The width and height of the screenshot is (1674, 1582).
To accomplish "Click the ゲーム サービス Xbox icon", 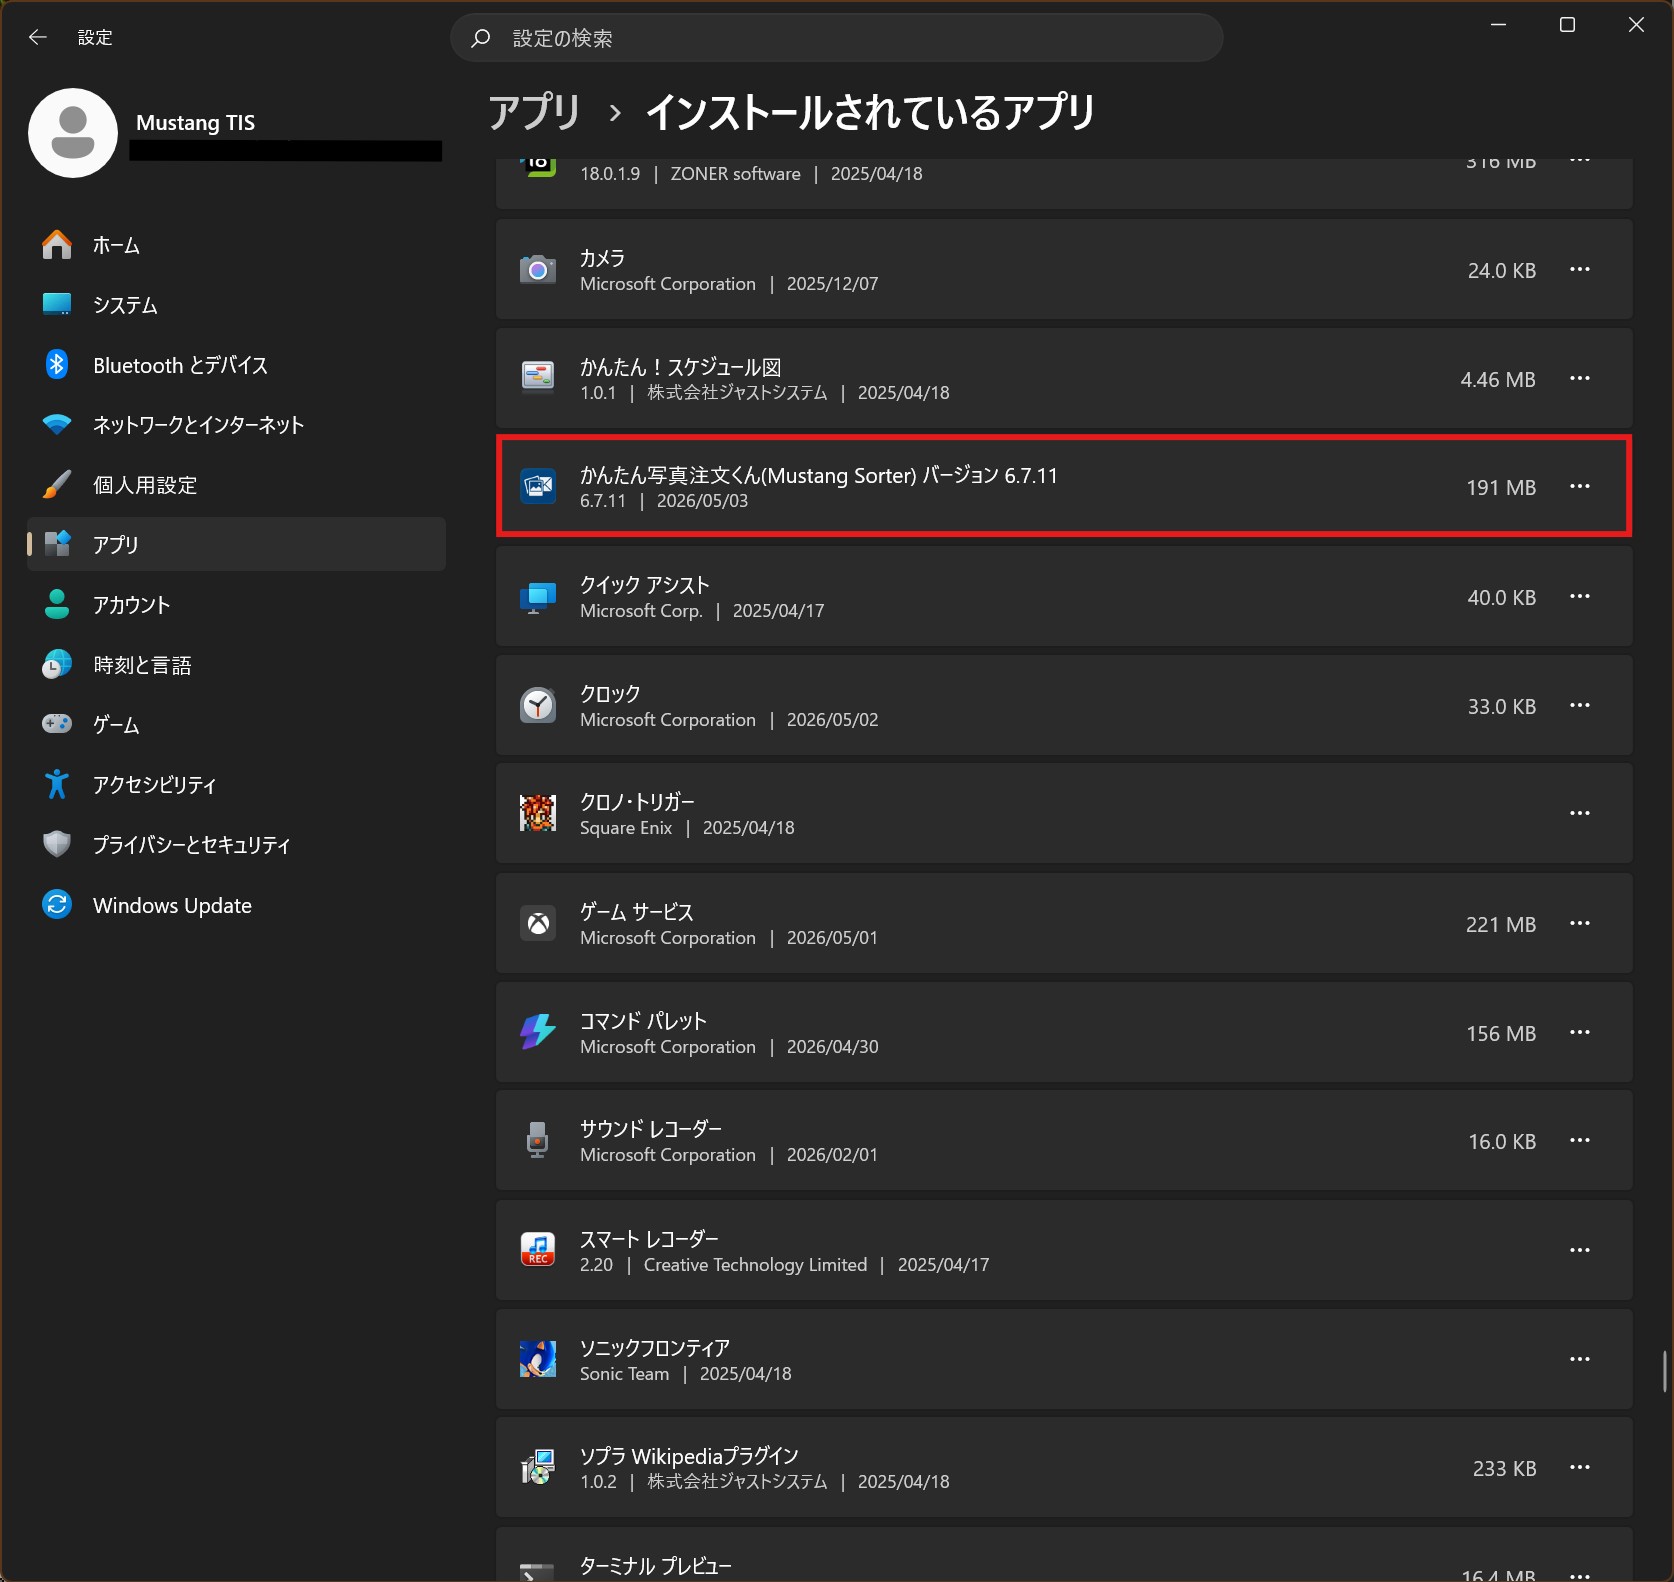I will pos(538,923).
